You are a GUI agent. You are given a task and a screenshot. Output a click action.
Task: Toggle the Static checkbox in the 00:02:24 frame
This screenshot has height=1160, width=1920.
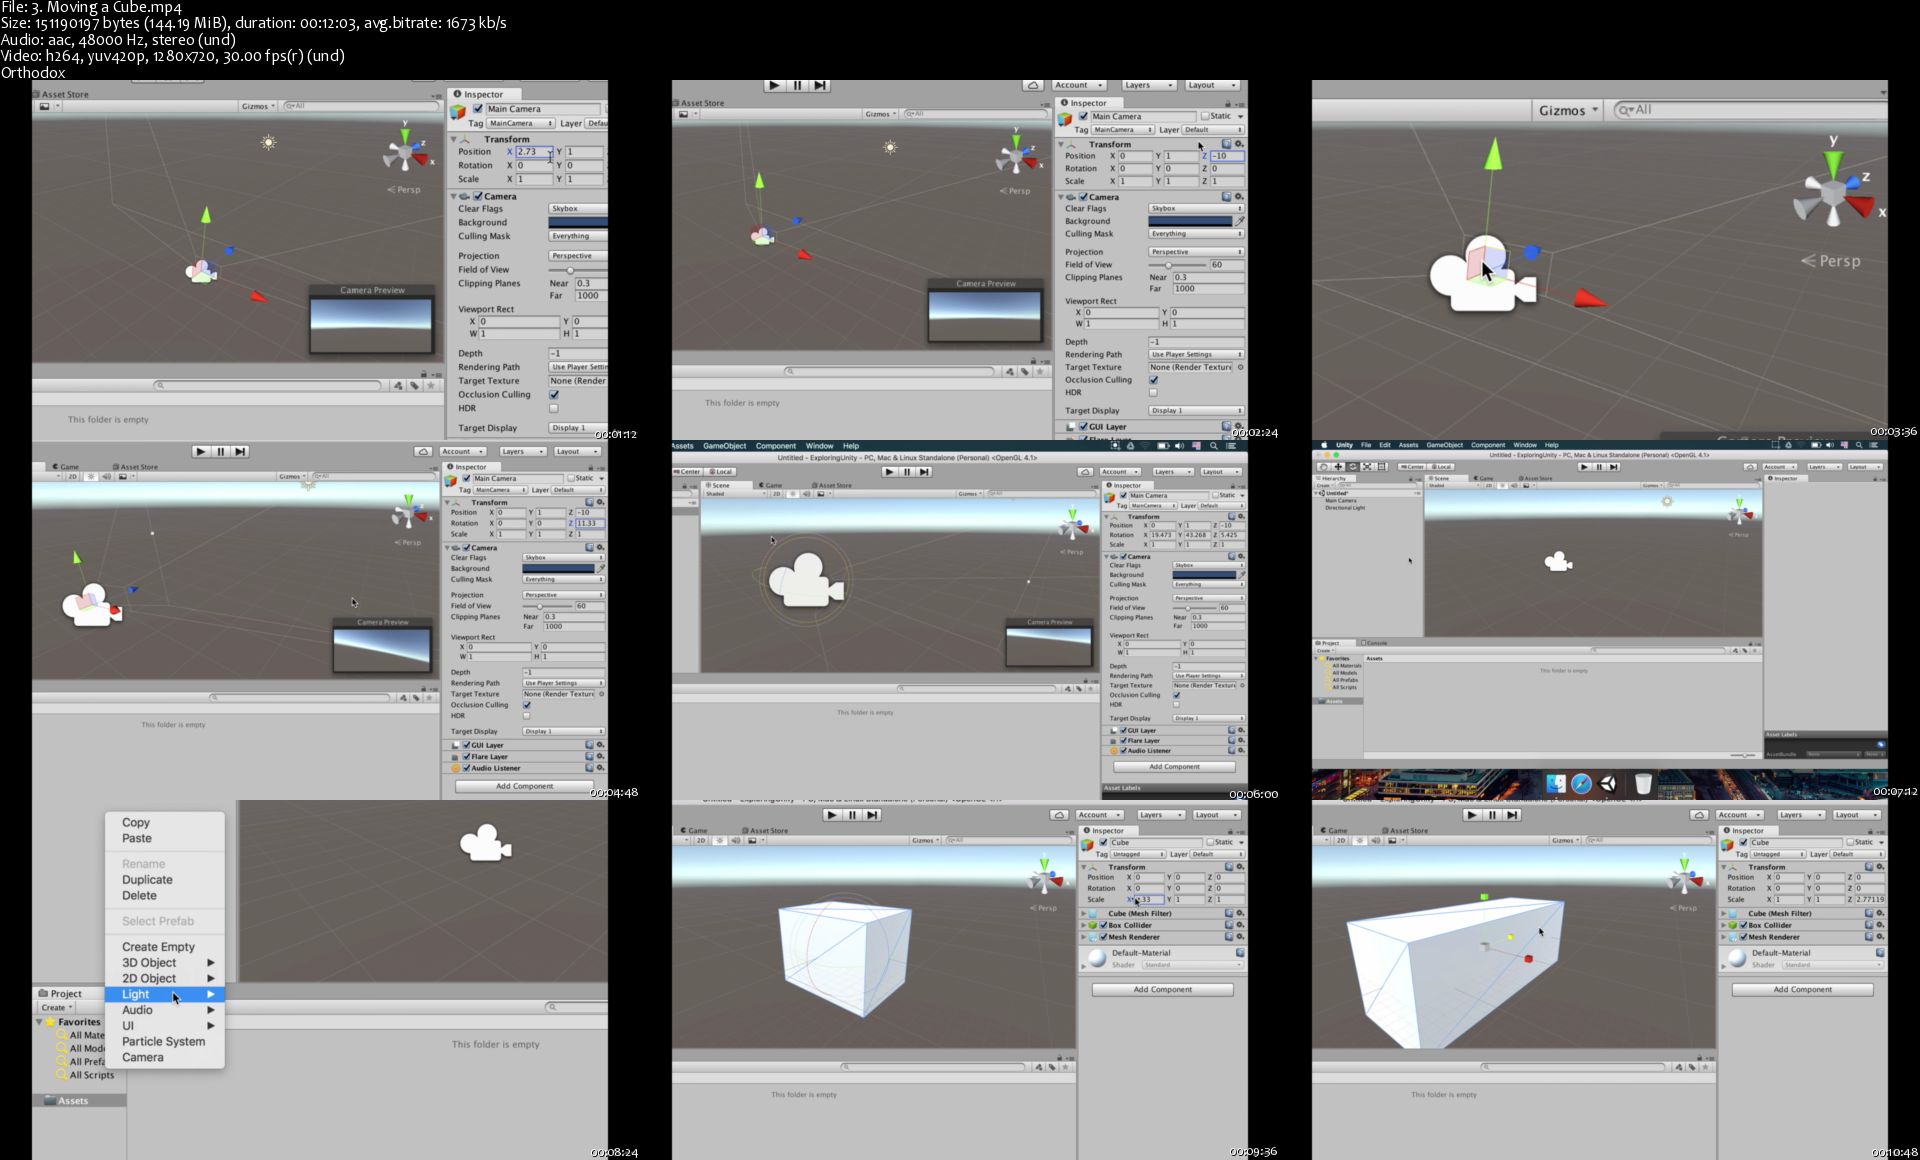click(1206, 116)
